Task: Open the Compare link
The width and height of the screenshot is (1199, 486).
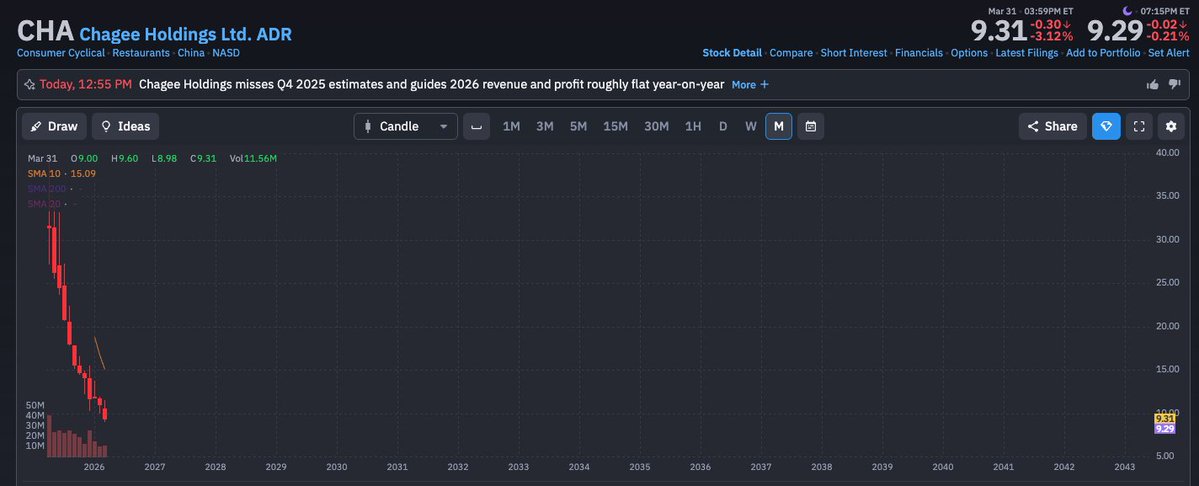Action: pos(791,53)
